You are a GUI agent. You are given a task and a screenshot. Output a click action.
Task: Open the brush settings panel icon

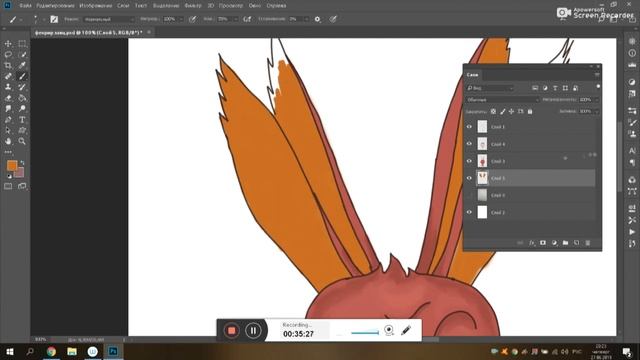[54, 19]
